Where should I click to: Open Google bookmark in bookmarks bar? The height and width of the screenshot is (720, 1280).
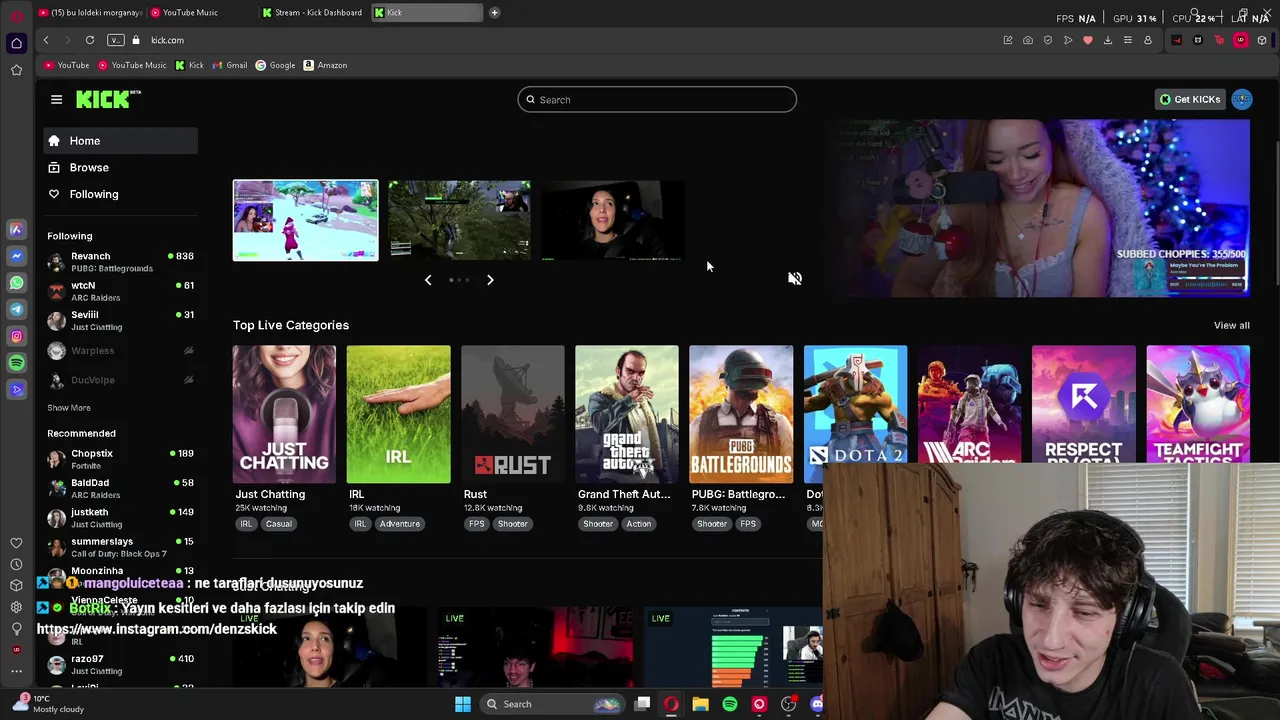(x=275, y=65)
